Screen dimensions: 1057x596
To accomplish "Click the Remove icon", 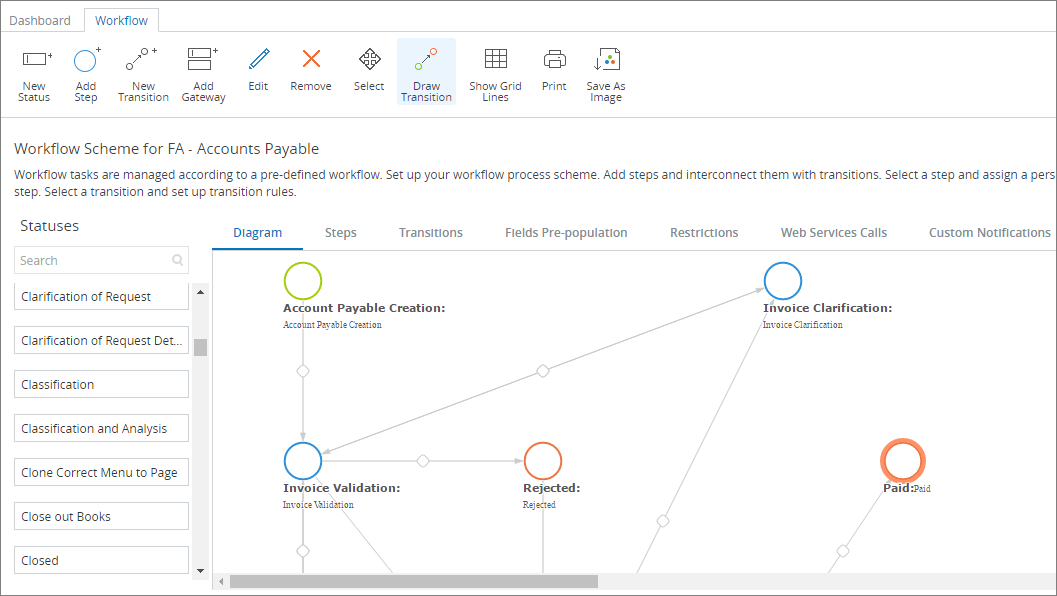I will click(310, 70).
